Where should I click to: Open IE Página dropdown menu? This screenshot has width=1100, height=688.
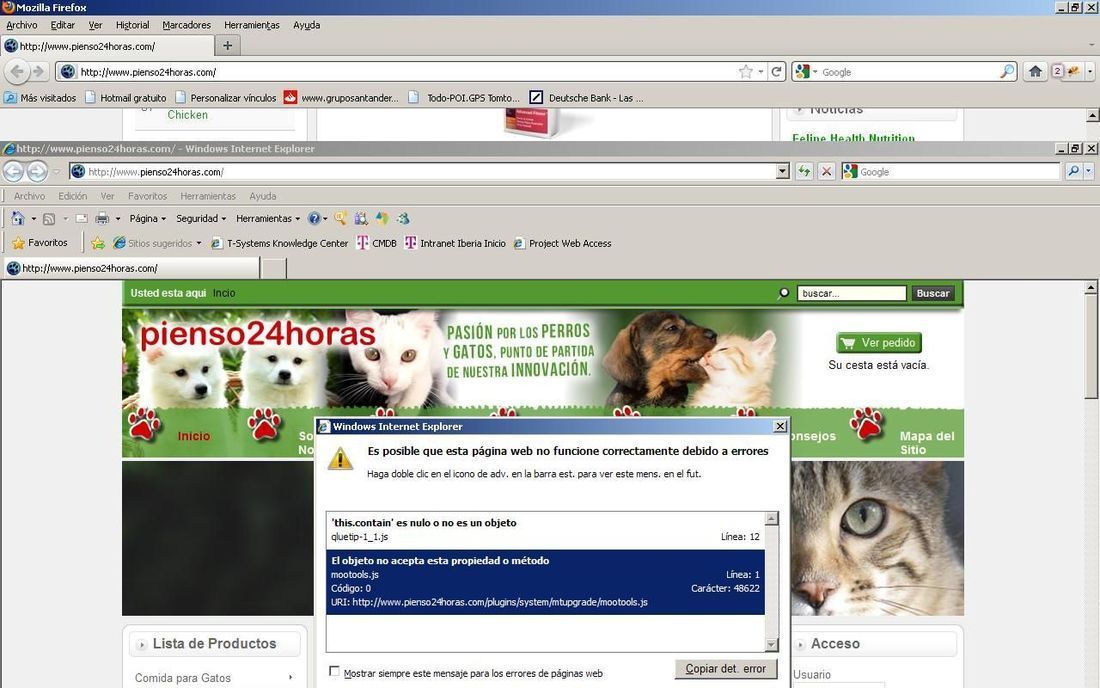click(x=147, y=219)
